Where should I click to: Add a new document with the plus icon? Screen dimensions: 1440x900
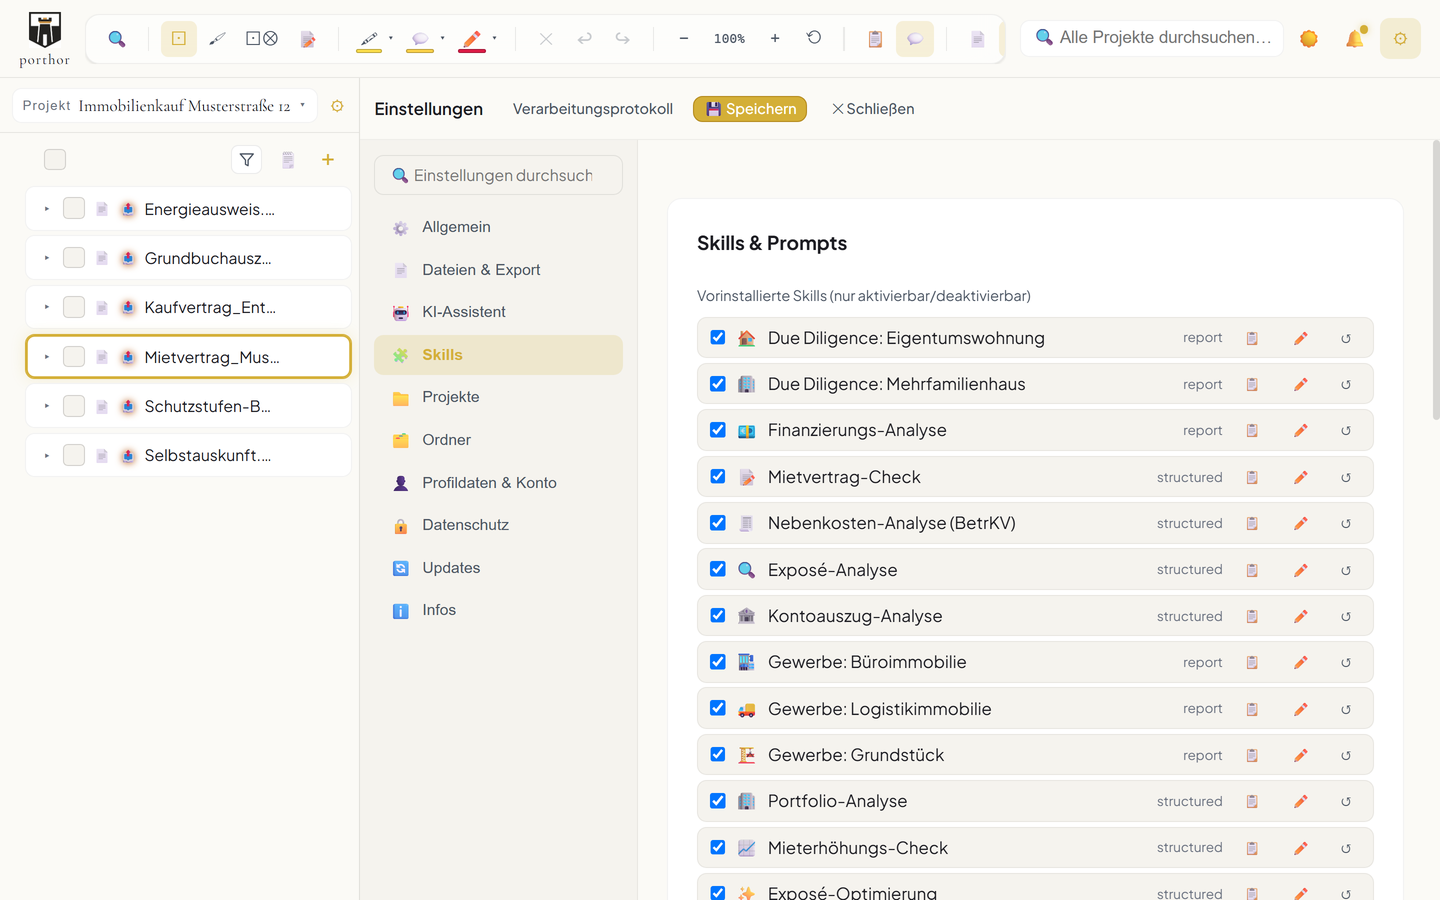point(328,160)
